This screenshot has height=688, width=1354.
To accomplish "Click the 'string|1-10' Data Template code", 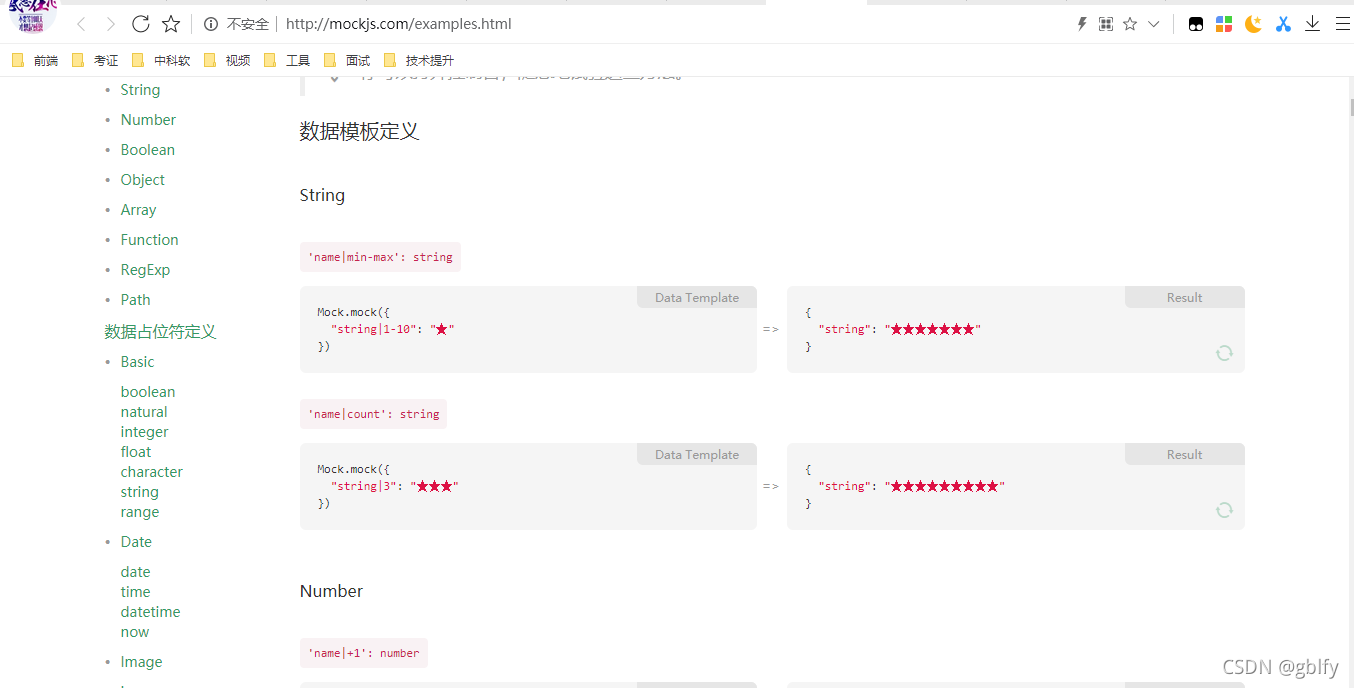I will 528,329.
